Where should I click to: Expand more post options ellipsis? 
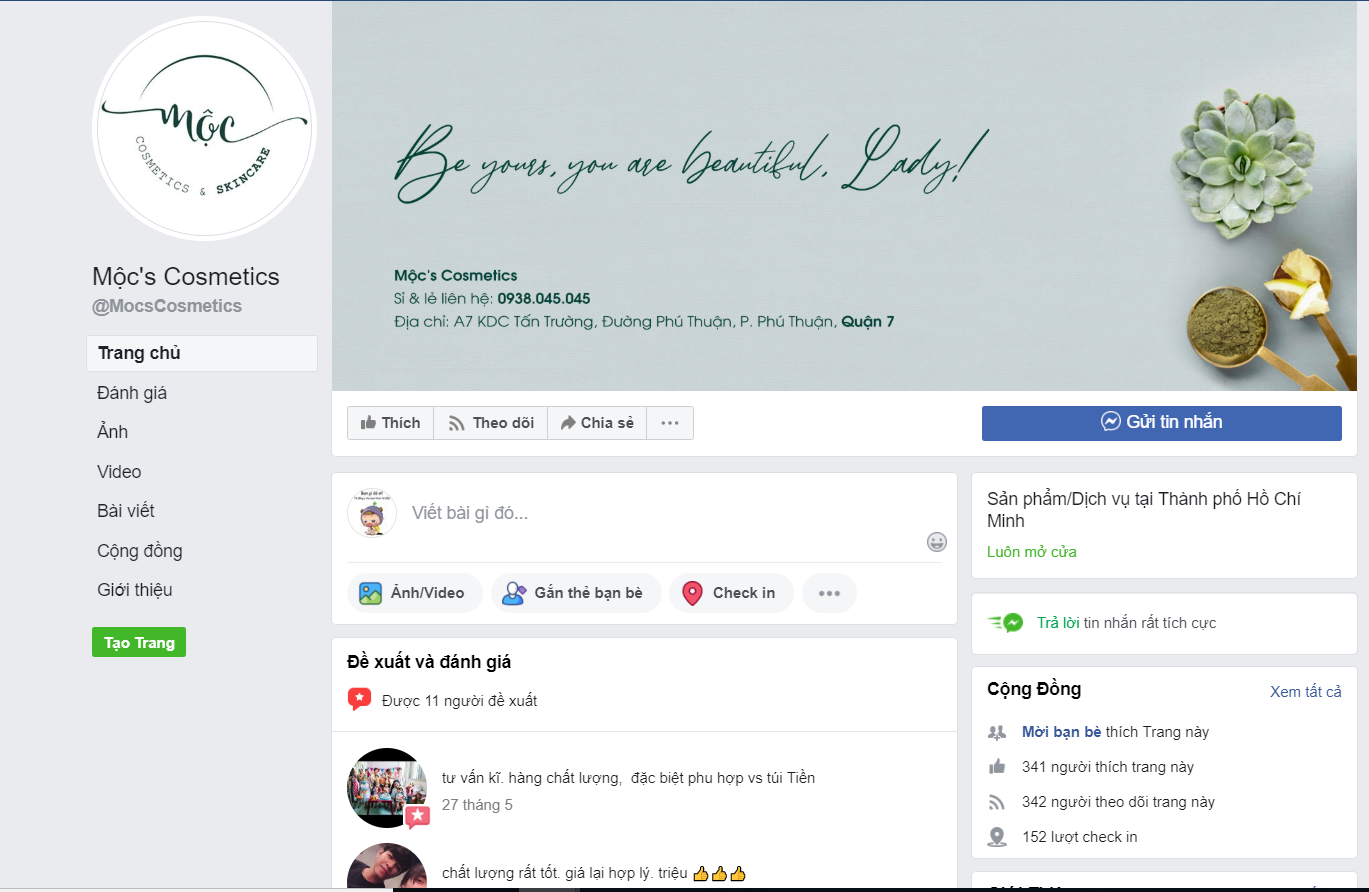[829, 593]
